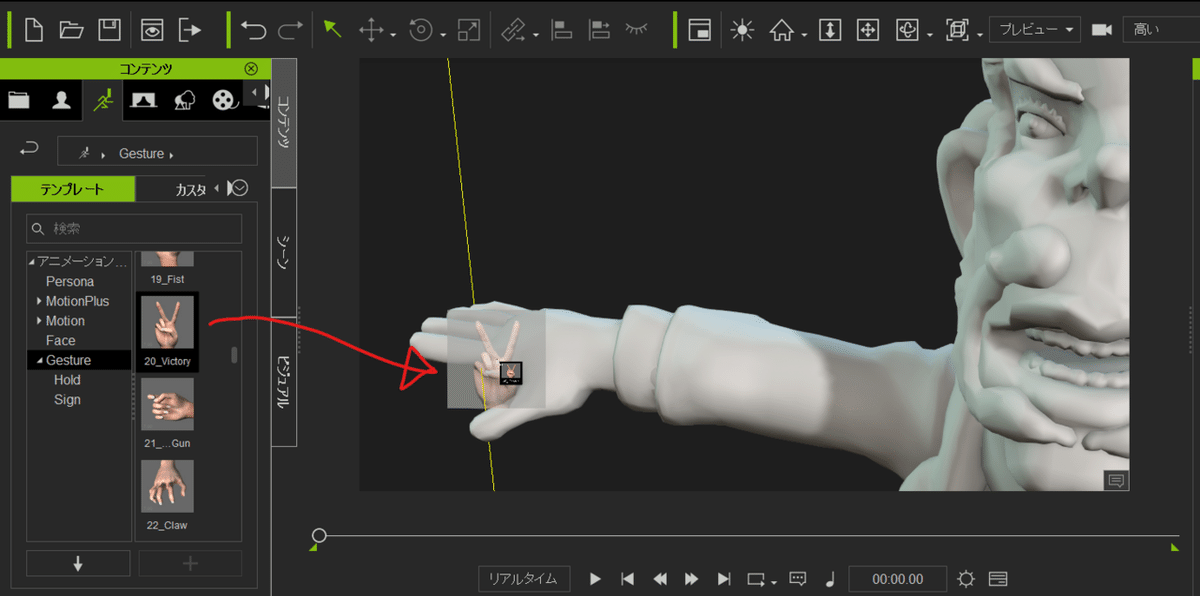1200x596 pixels.
Task: Open Home view dropdown arrow
Action: 804,36
